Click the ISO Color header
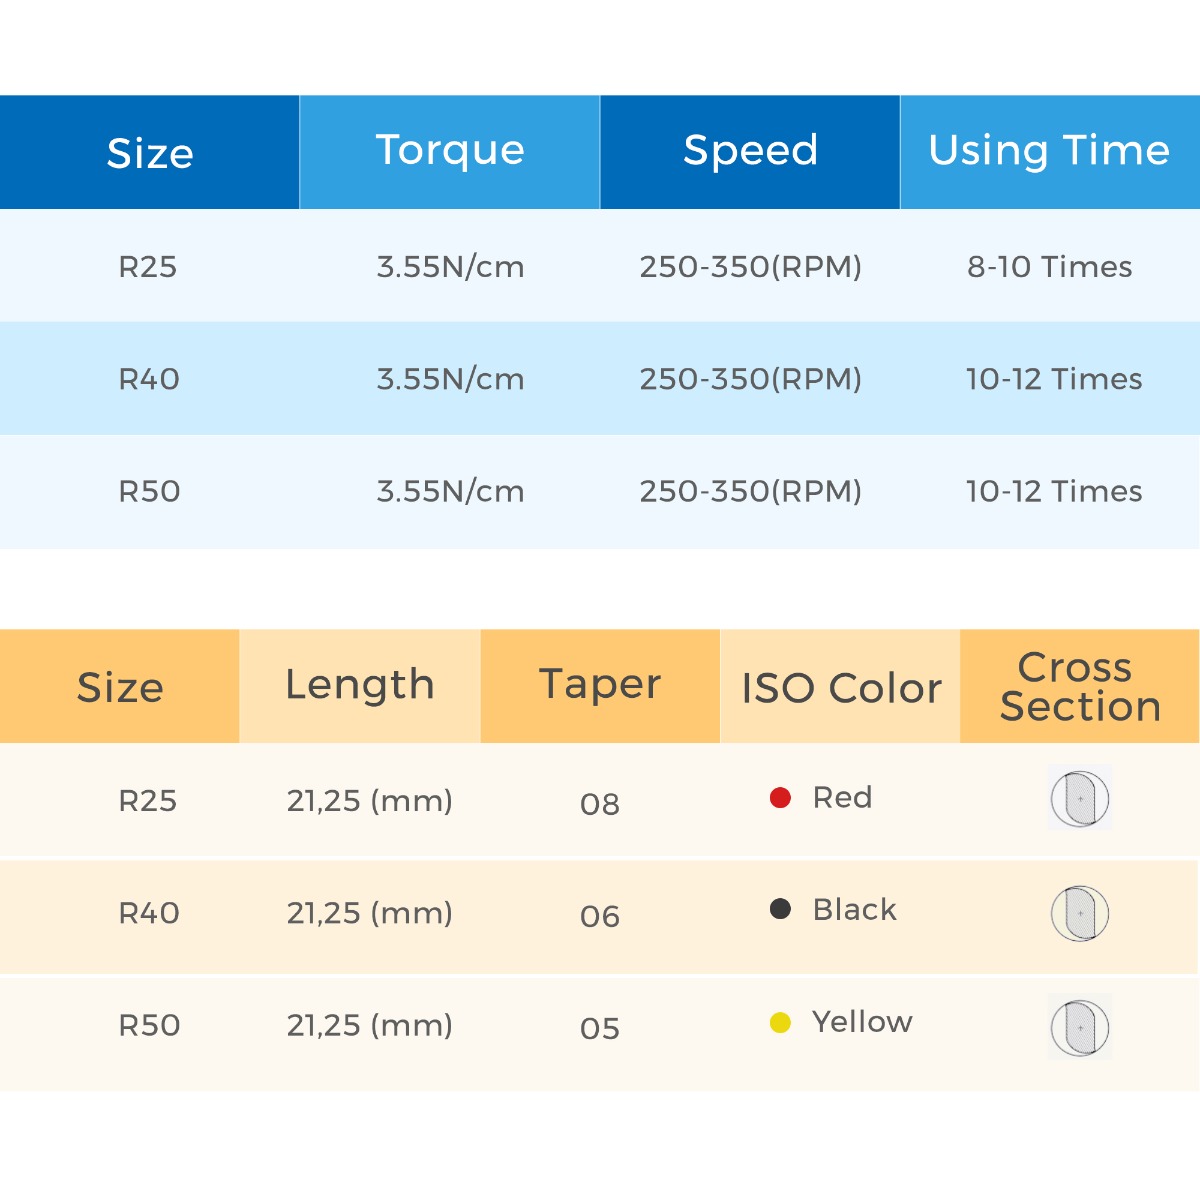1200x1200 pixels. (x=841, y=688)
